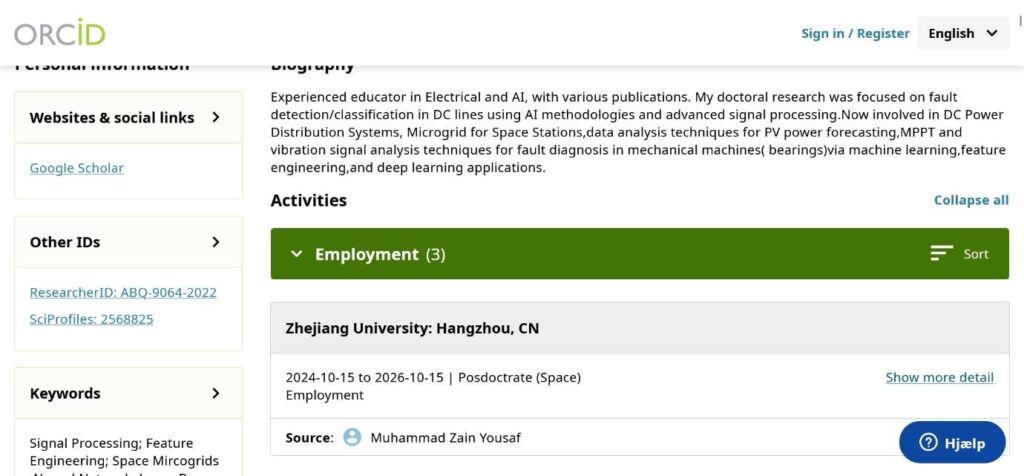Click the Employment (3) section header
The image size is (1024, 476).
380,254
